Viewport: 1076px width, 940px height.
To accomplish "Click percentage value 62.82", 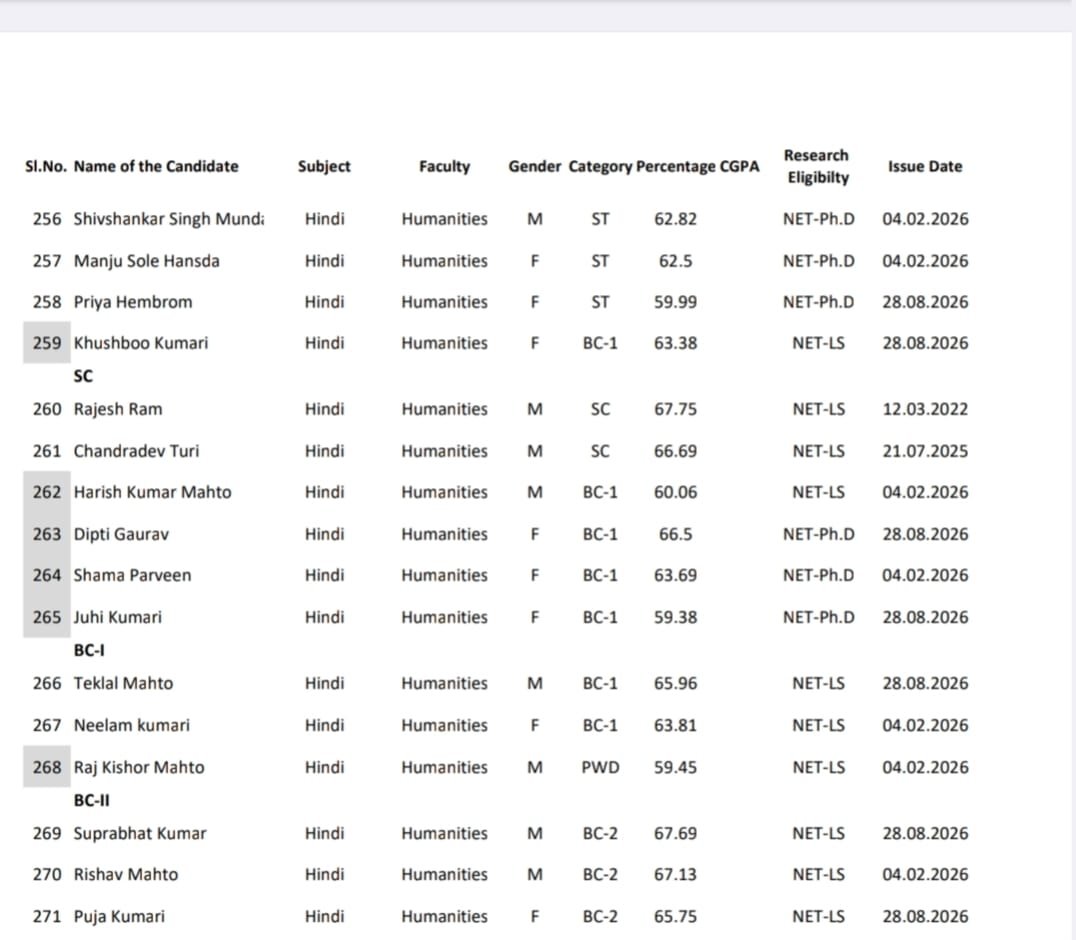I will pyautogui.click(x=675, y=219).
